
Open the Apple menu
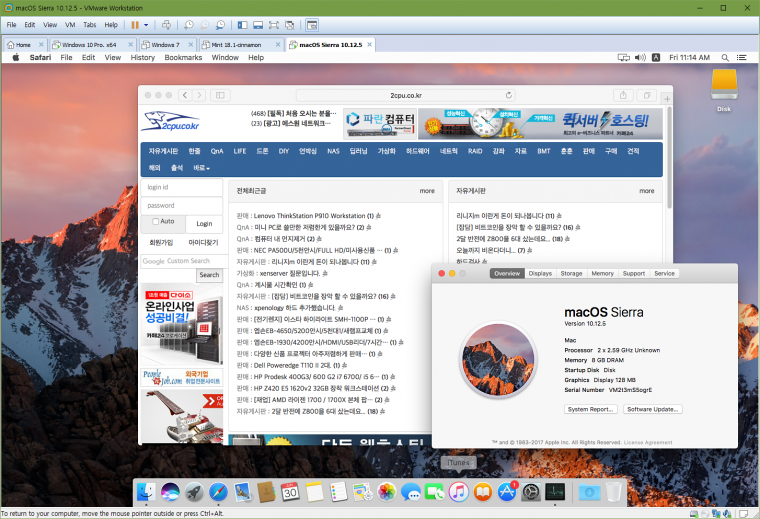tap(16, 57)
